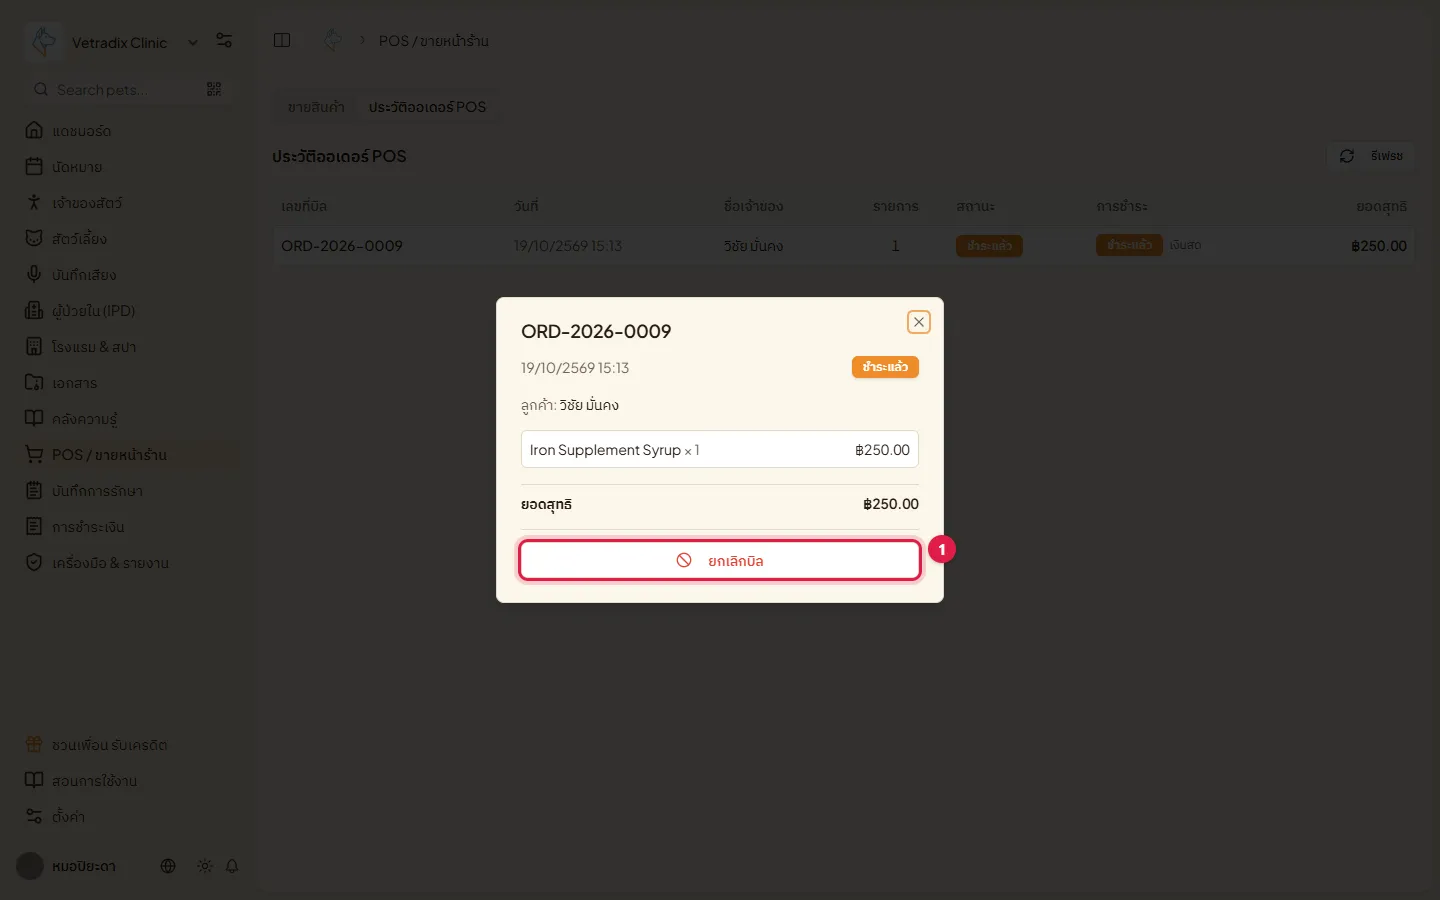This screenshot has width=1440, height=900.
Task: Open the language globe icon
Action: pos(168,866)
